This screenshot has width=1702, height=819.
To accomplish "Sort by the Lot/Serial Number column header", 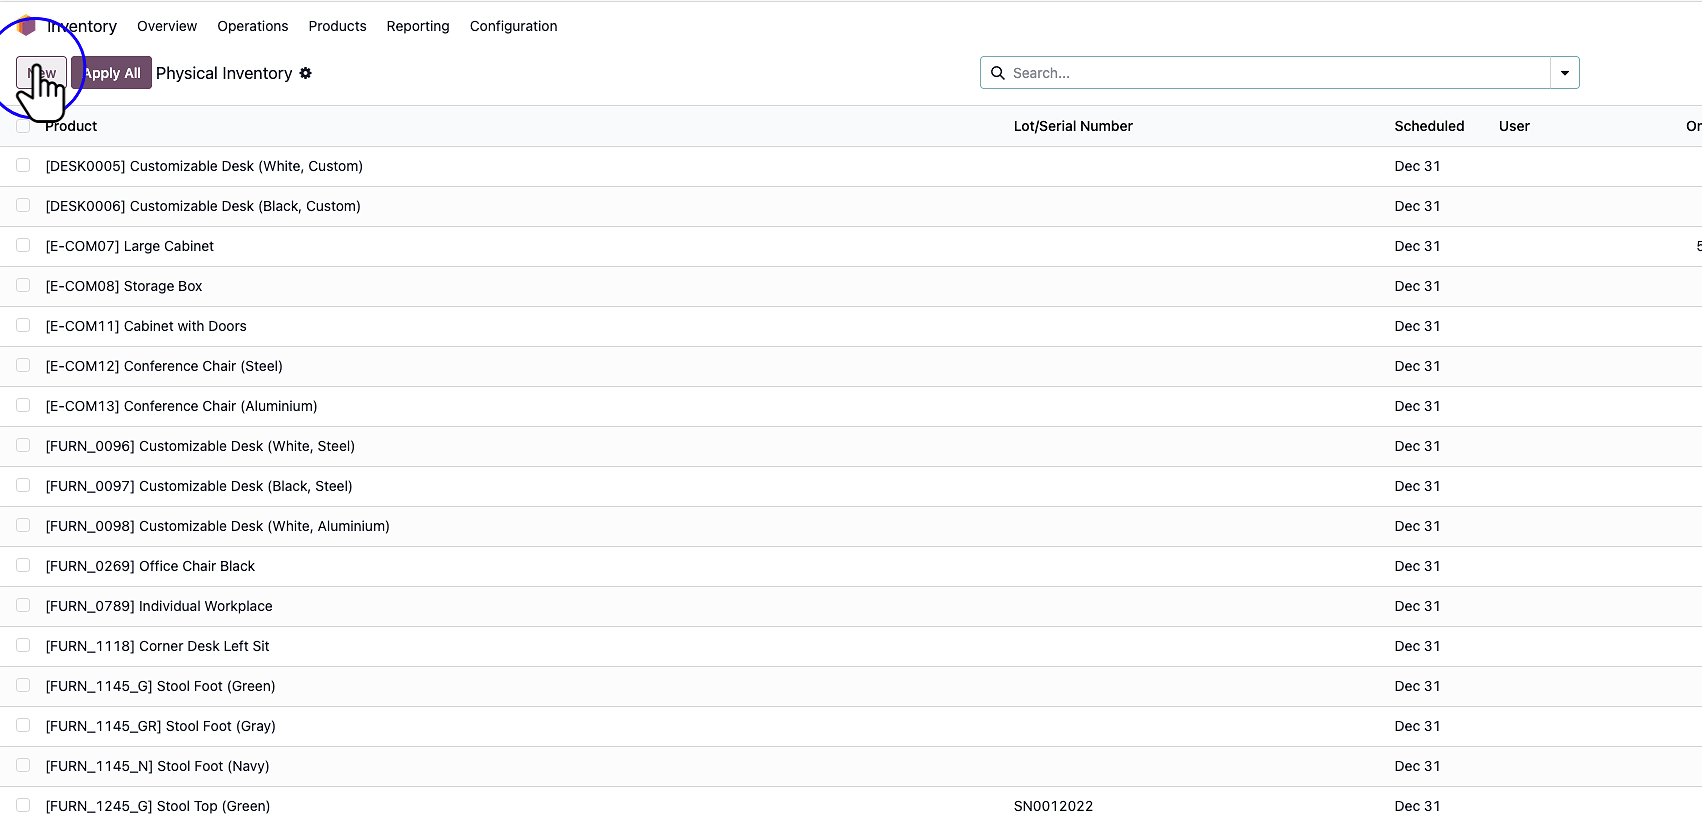I will [1073, 126].
